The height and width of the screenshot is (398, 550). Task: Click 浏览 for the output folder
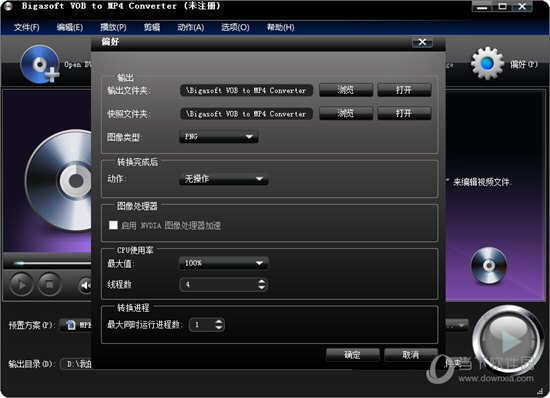(346, 90)
